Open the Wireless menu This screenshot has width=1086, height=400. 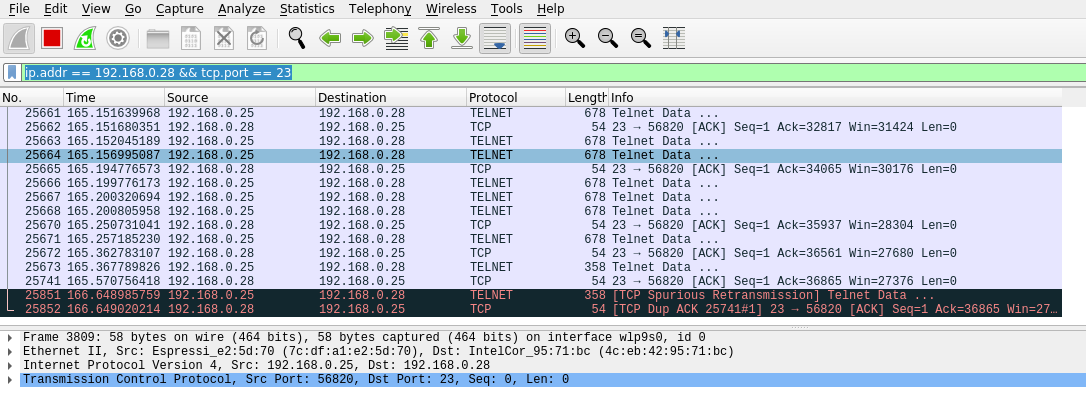[x=451, y=9]
